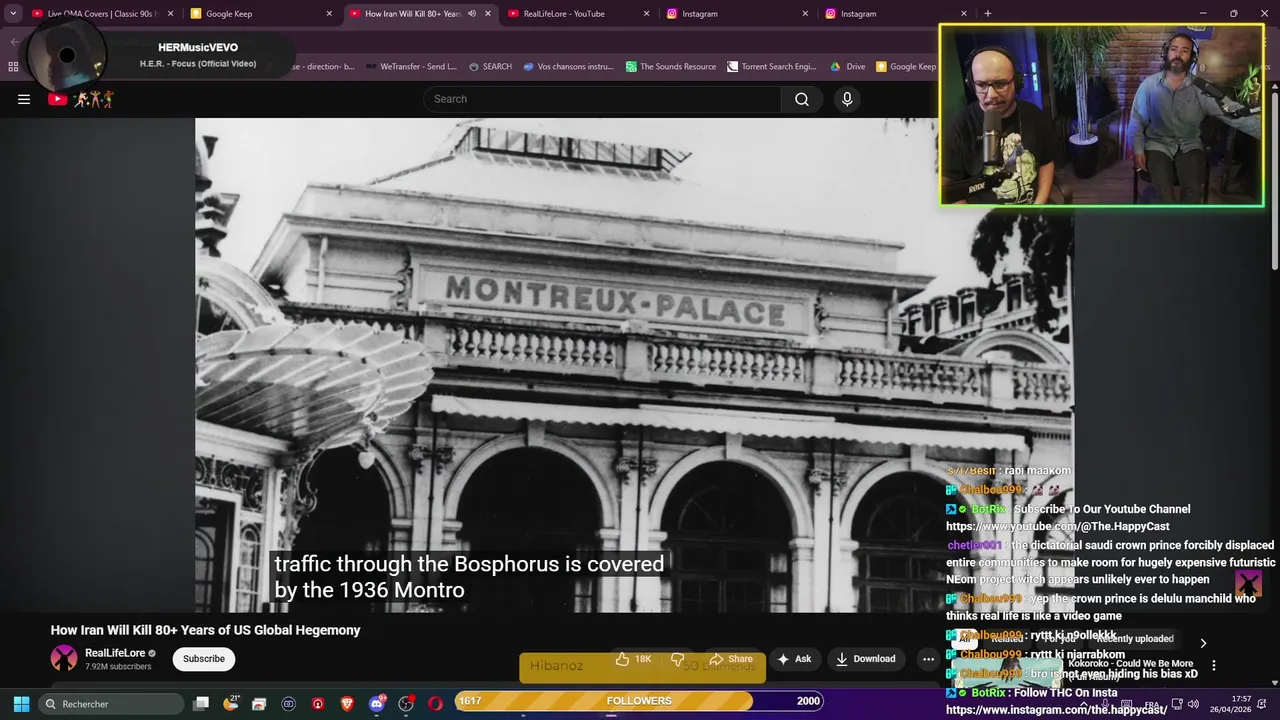
Task: Expand related chips with right chevron
Action: pyautogui.click(x=1203, y=643)
